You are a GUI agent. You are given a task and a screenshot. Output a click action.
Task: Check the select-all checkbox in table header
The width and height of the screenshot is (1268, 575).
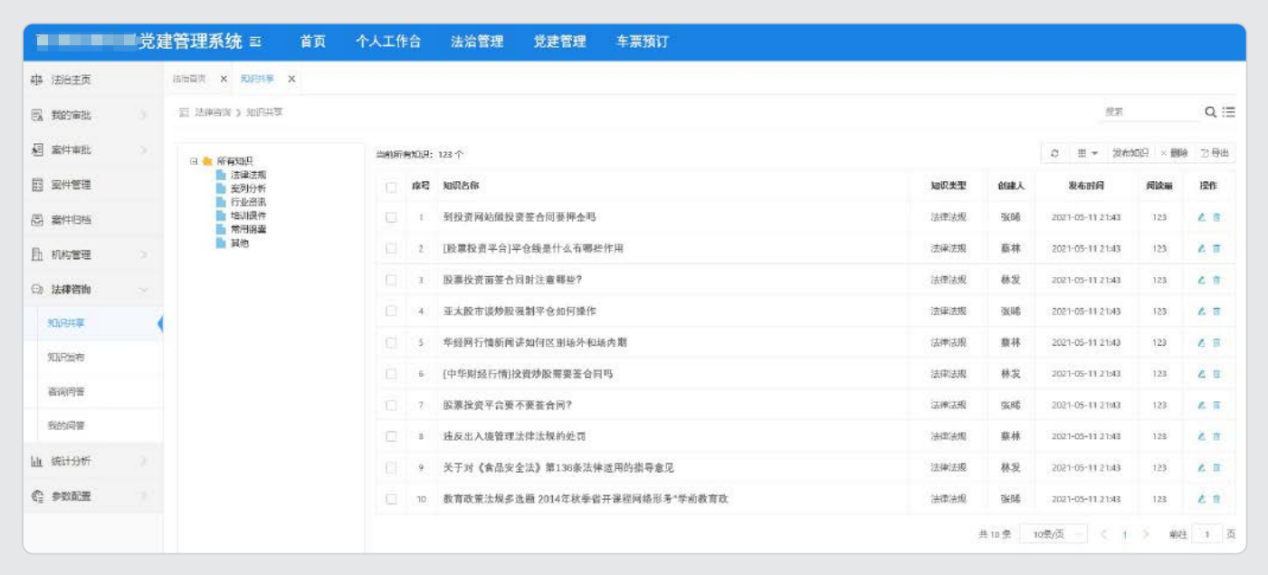tap(391, 186)
